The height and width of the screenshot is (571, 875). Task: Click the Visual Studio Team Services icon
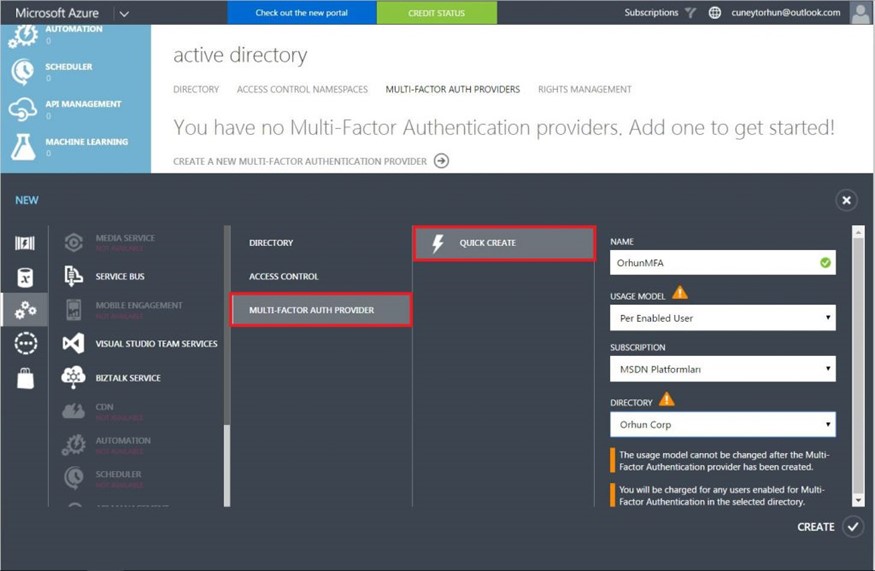pos(73,343)
